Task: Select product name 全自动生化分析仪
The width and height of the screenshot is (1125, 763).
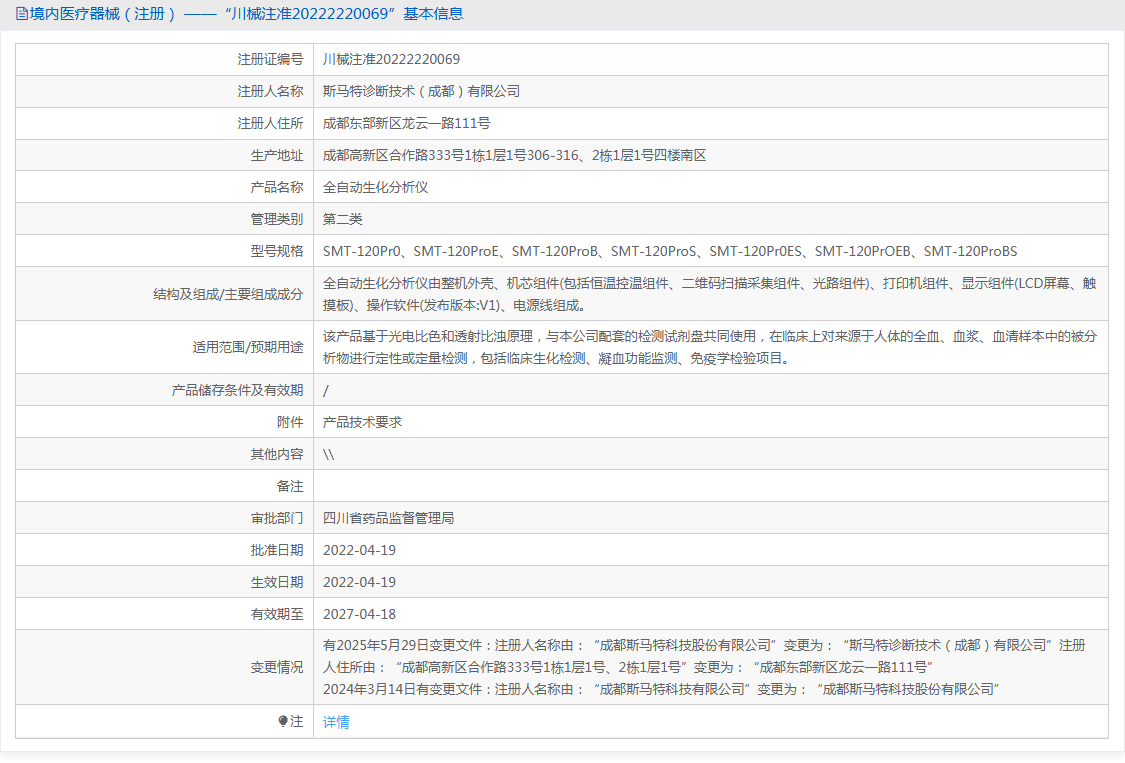Action: [375, 187]
